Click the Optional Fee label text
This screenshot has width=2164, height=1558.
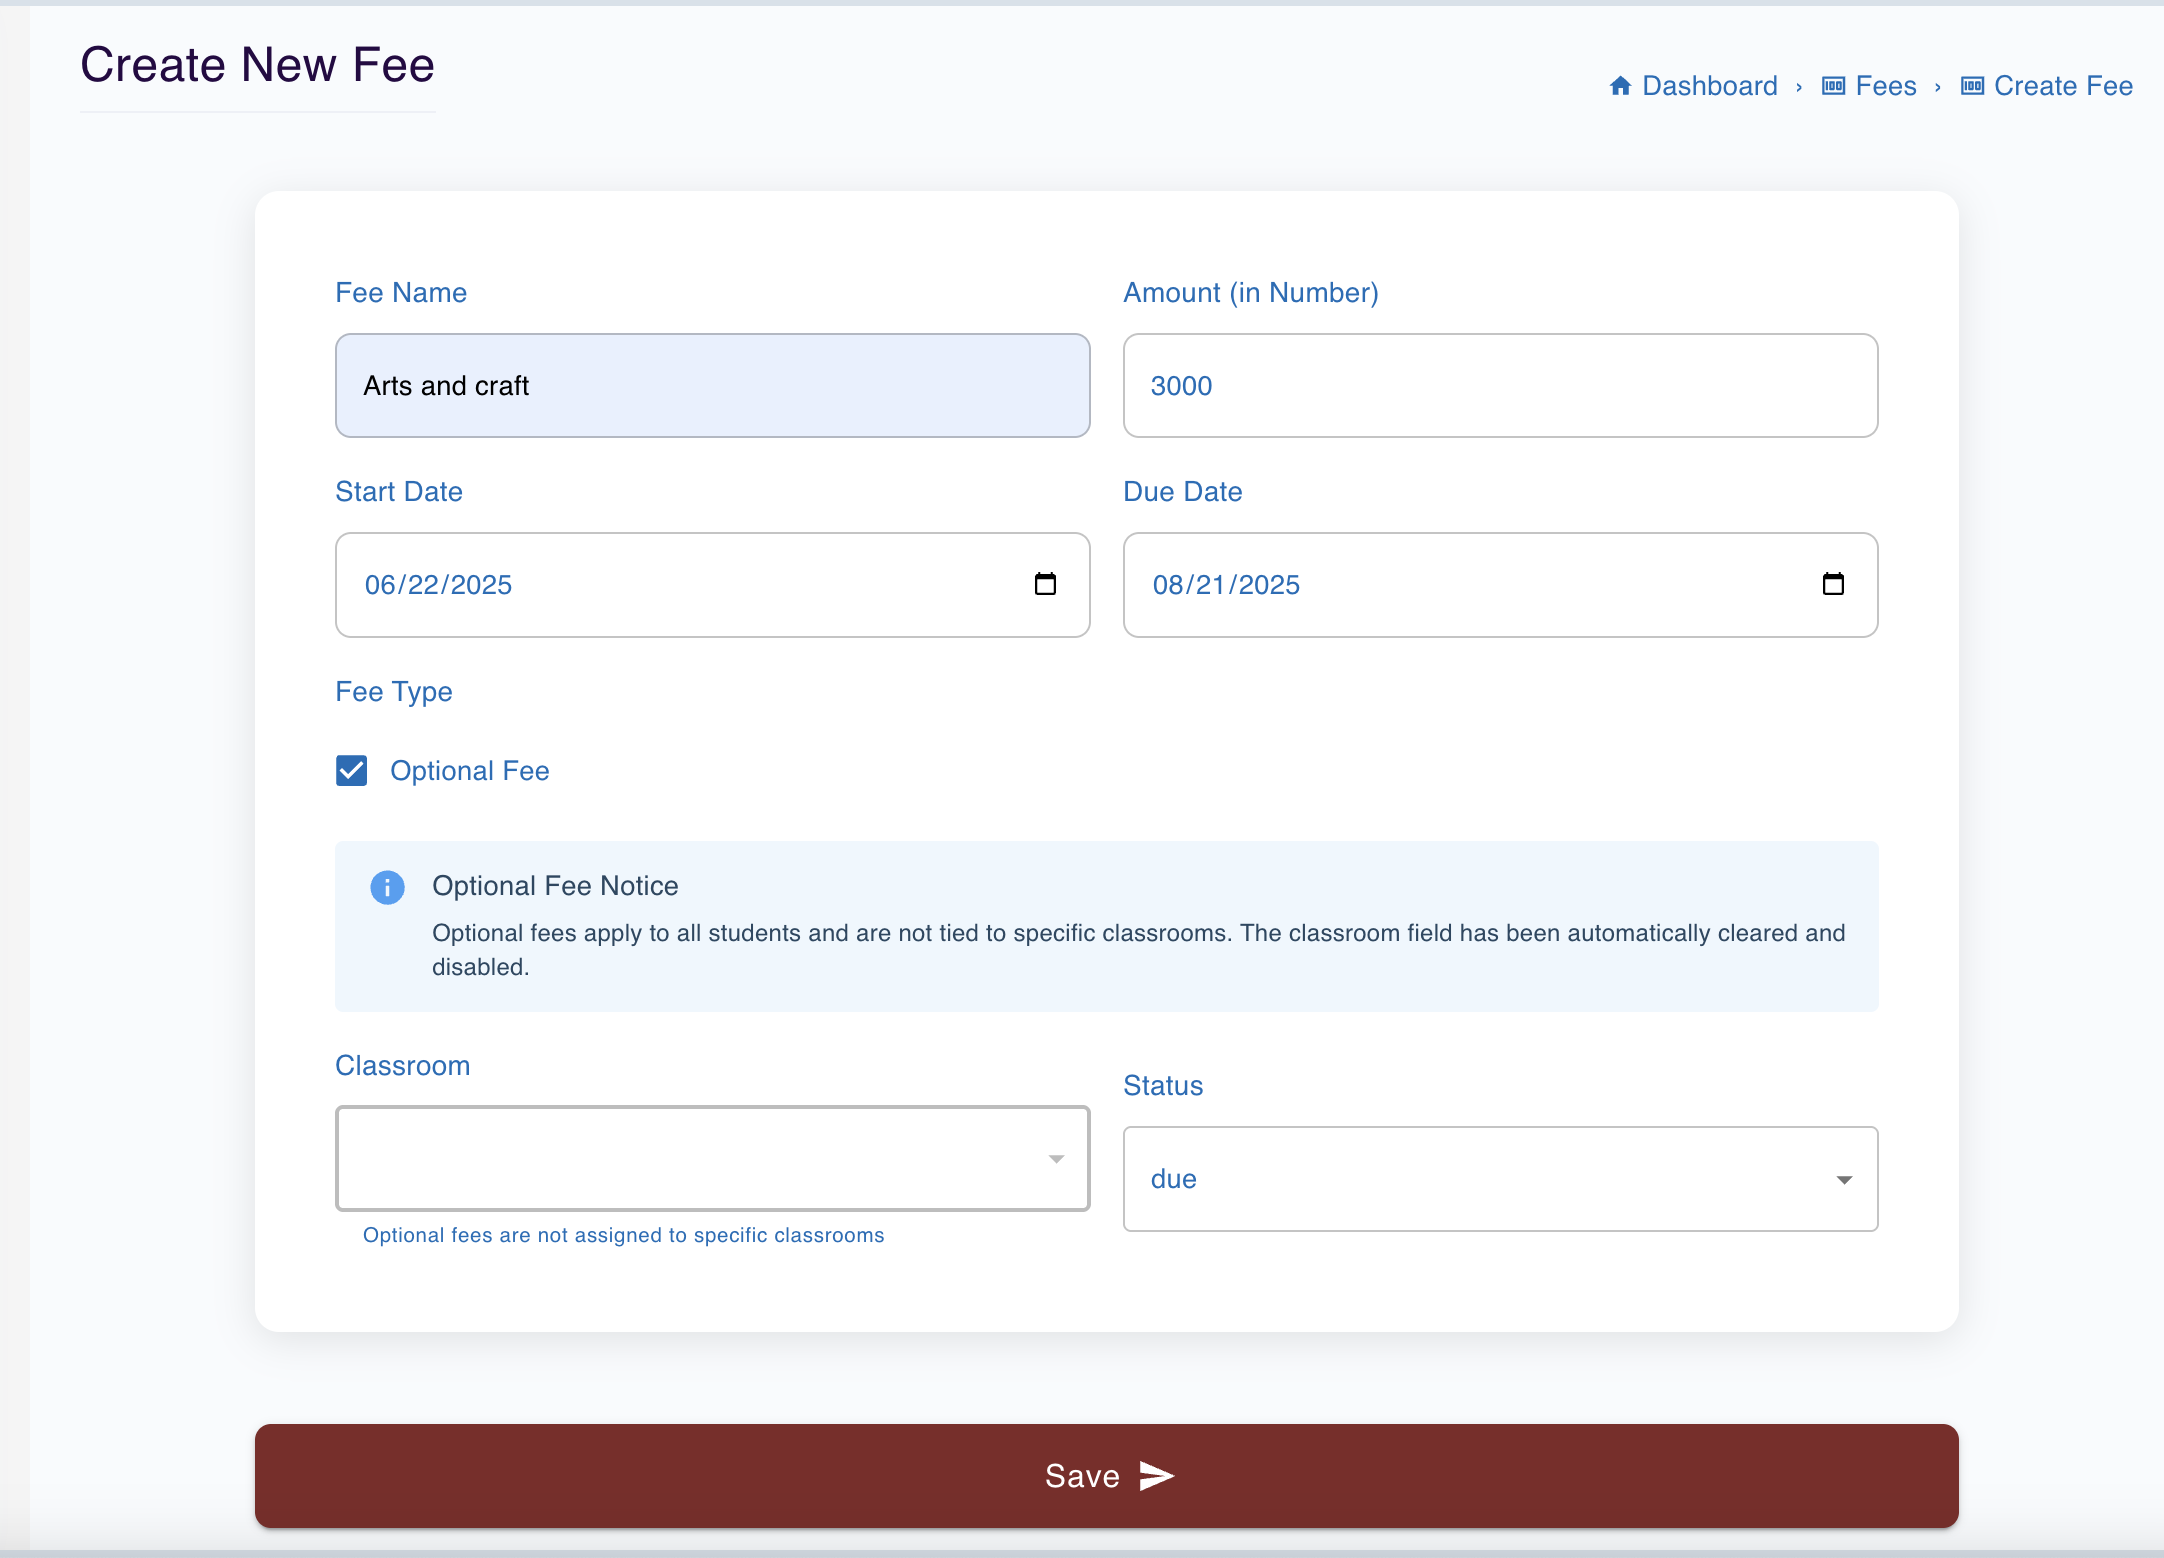[469, 771]
